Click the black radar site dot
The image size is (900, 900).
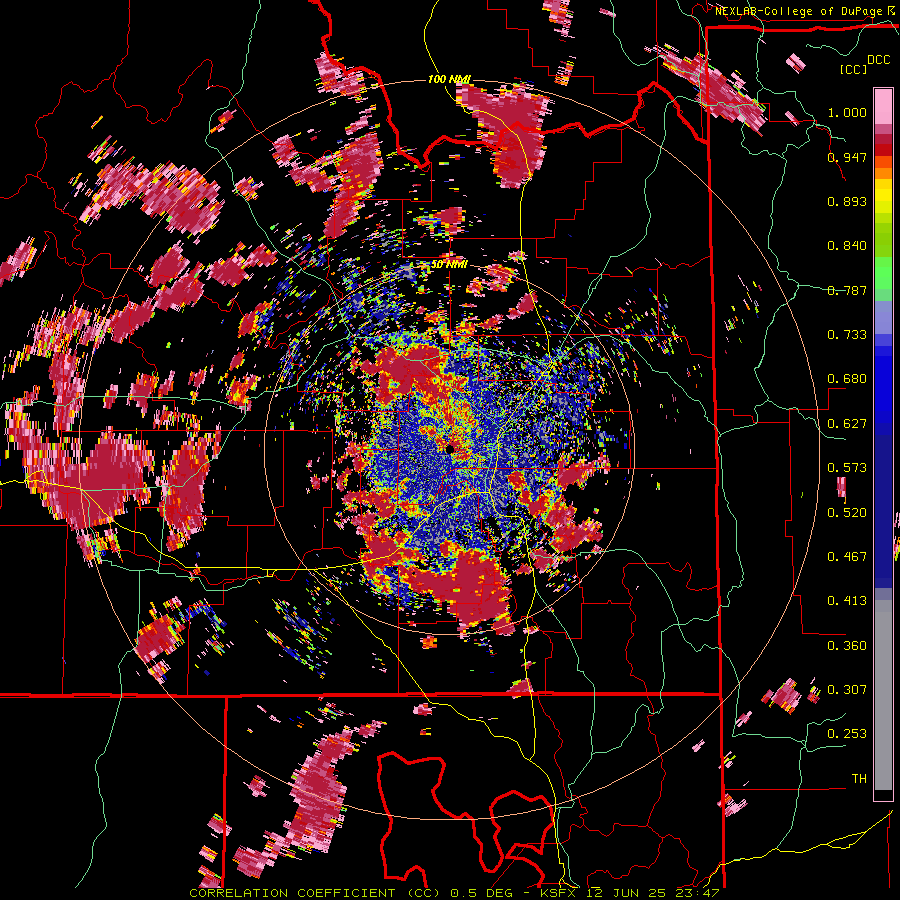pyautogui.click(x=449, y=448)
